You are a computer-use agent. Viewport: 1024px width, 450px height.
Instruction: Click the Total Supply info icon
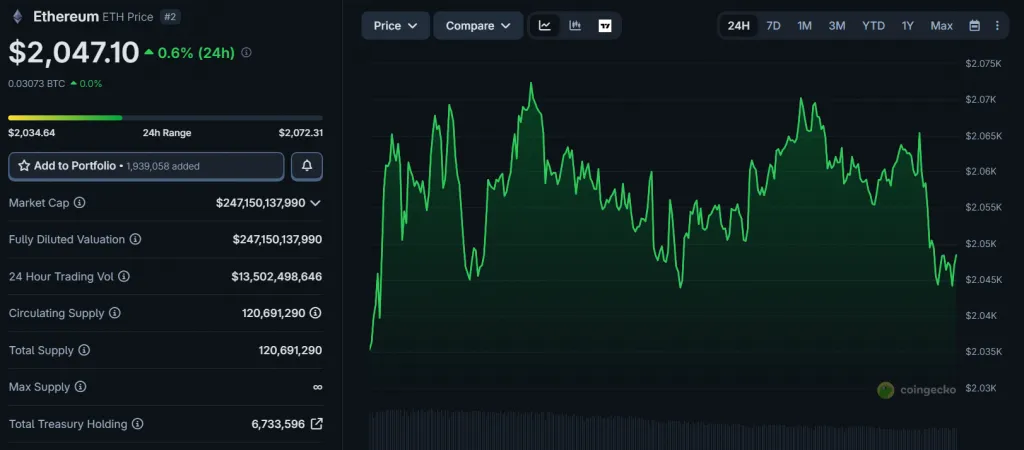(x=84, y=350)
